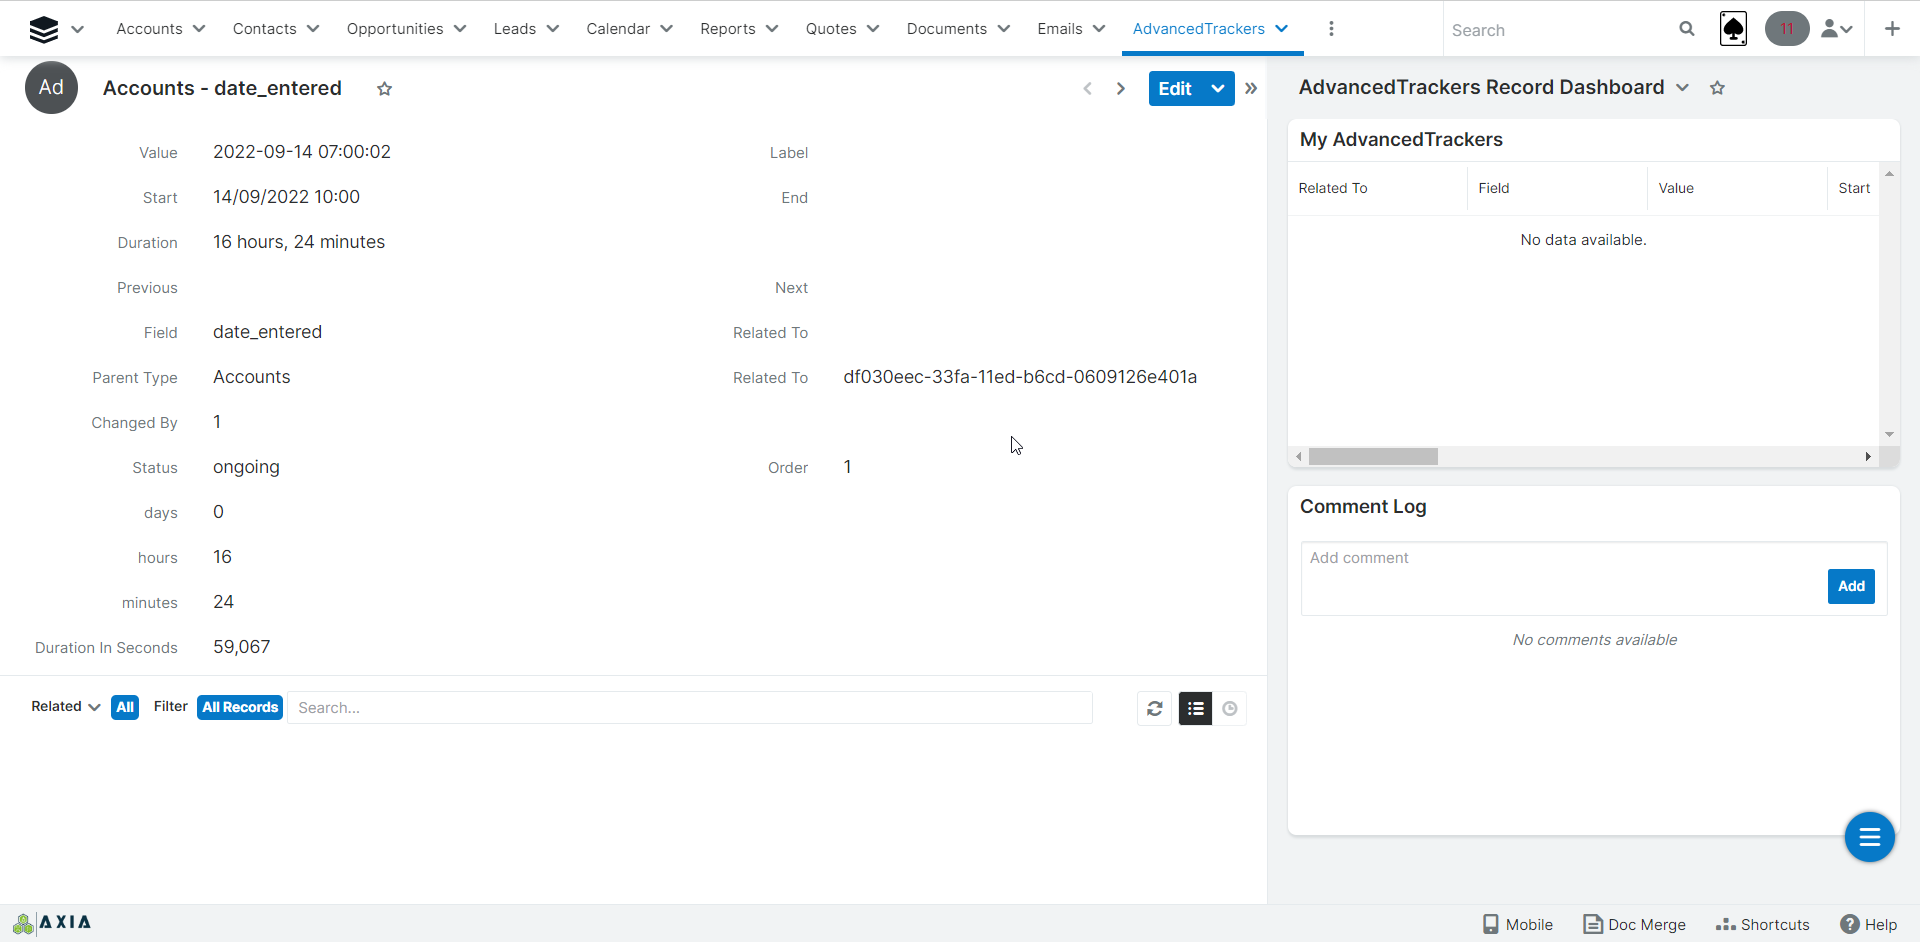Open Mobile in the footer
This screenshot has height=942, width=1920.
1517,924
